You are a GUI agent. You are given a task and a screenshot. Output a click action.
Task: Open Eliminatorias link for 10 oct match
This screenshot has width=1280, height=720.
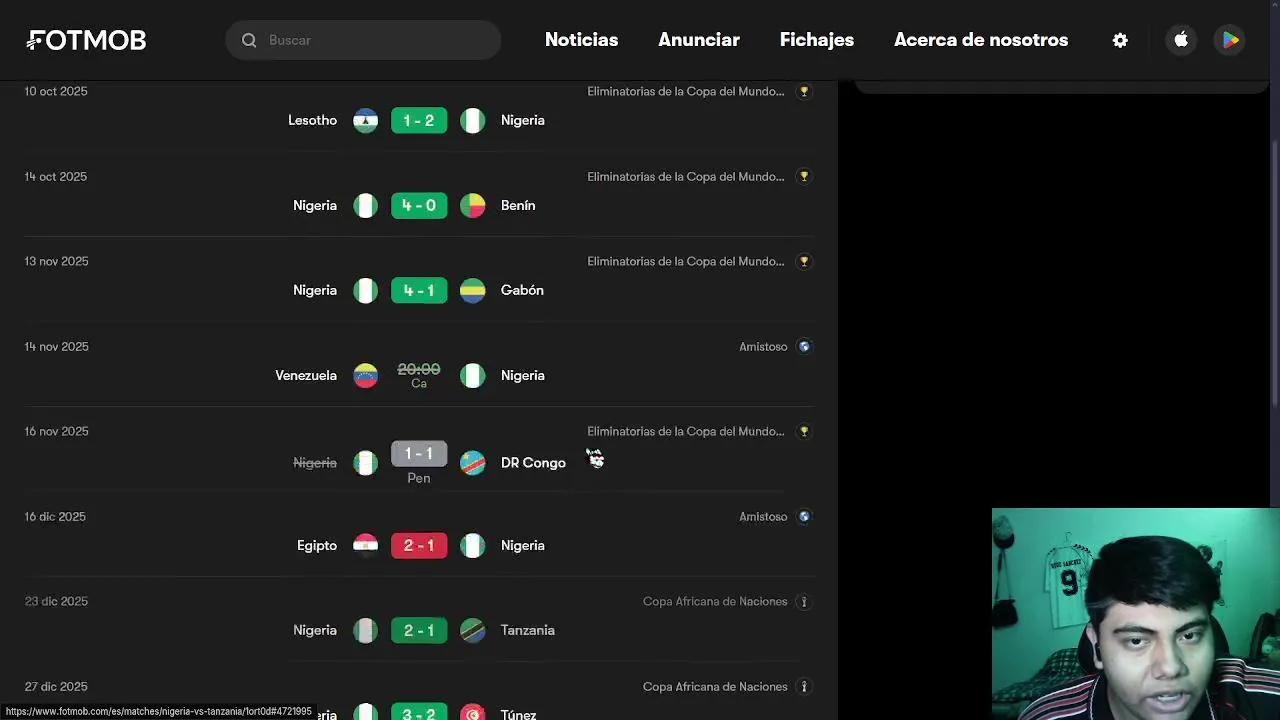click(686, 91)
